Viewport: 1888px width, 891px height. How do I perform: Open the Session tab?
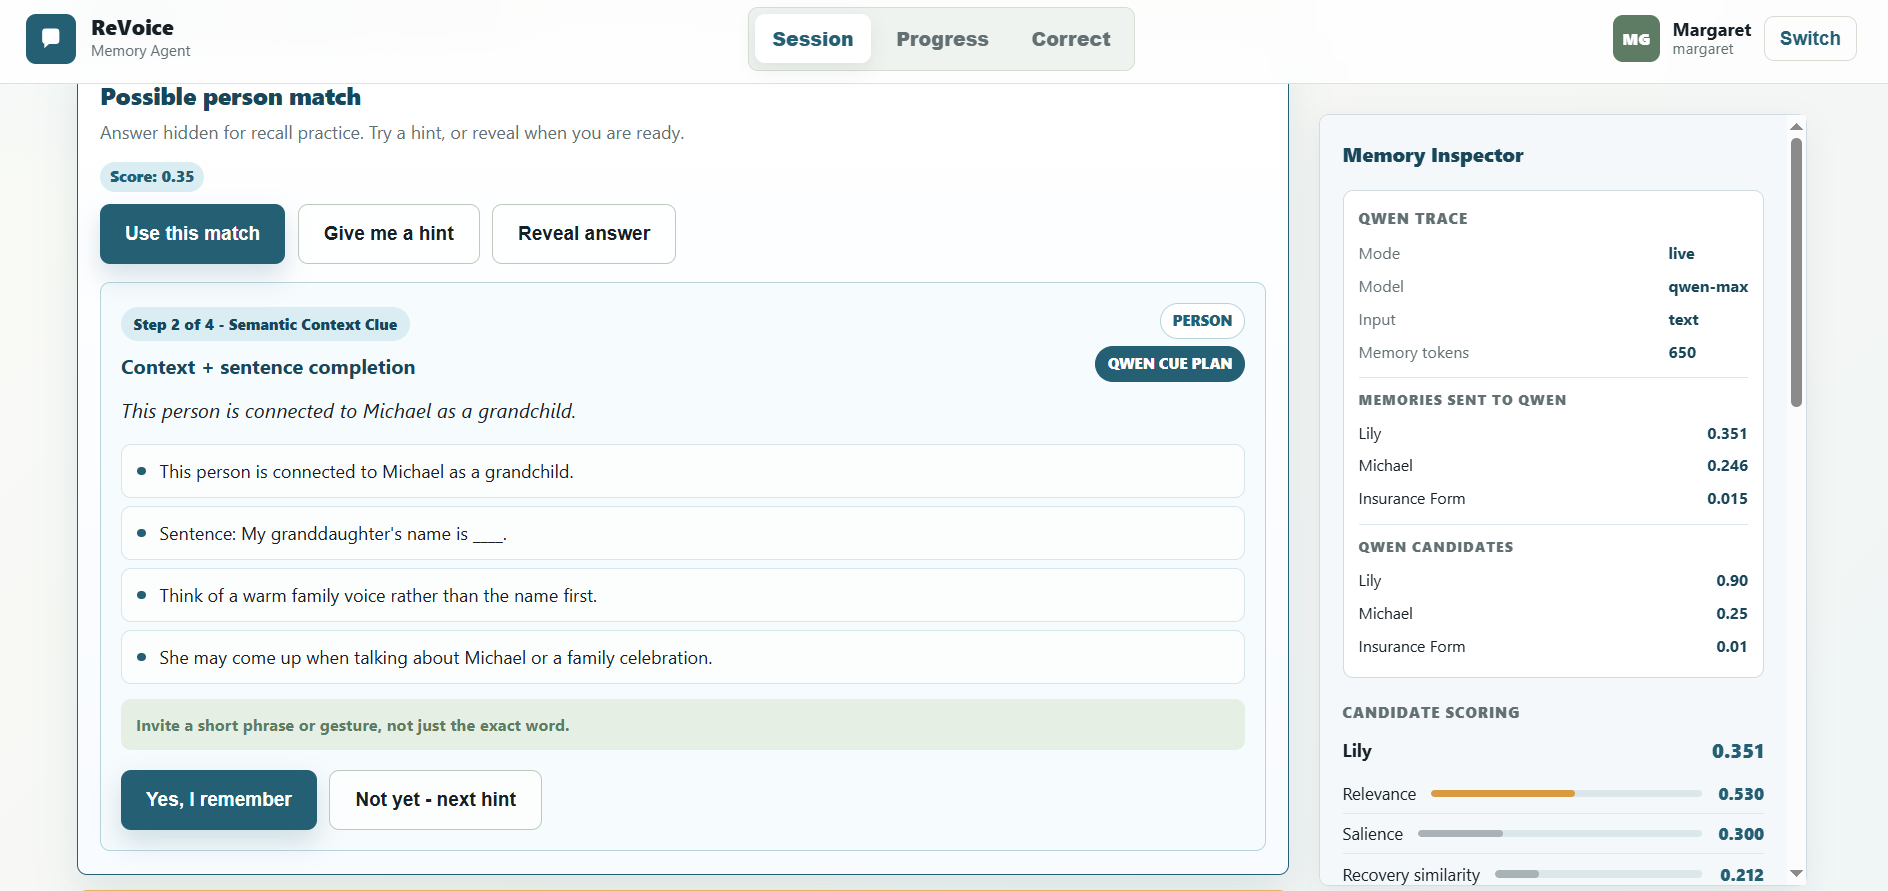point(813,39)
